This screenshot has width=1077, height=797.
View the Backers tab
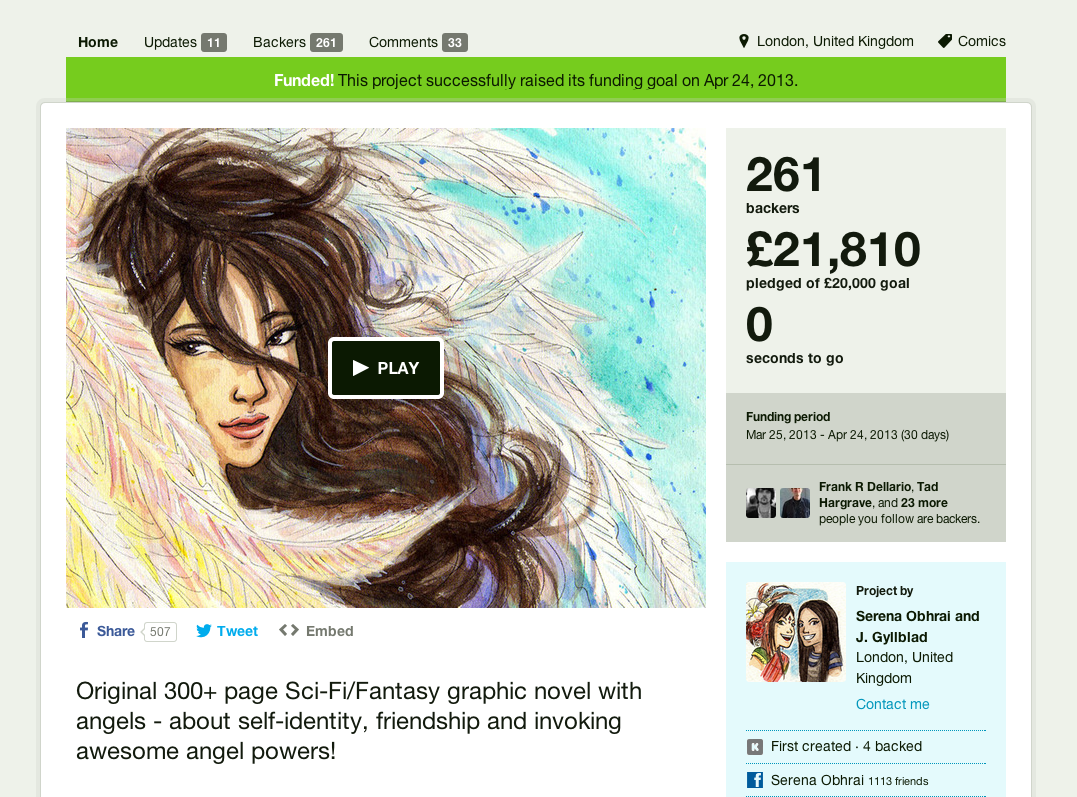297,42
